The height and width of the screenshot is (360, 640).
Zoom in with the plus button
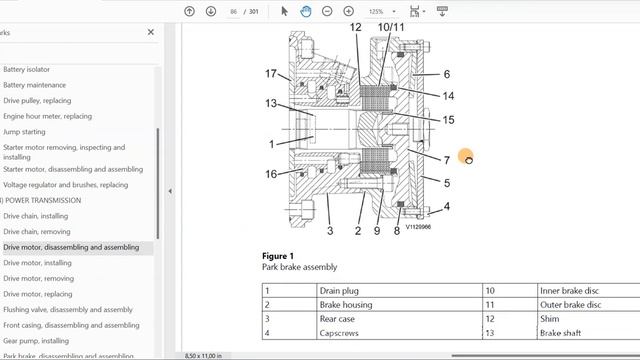pyautogui.click(x=348, y=11)
